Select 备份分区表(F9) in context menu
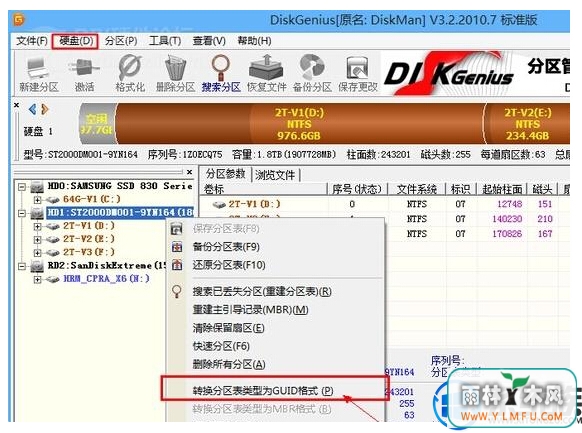 pyautogui.click(x=226, y=247)
